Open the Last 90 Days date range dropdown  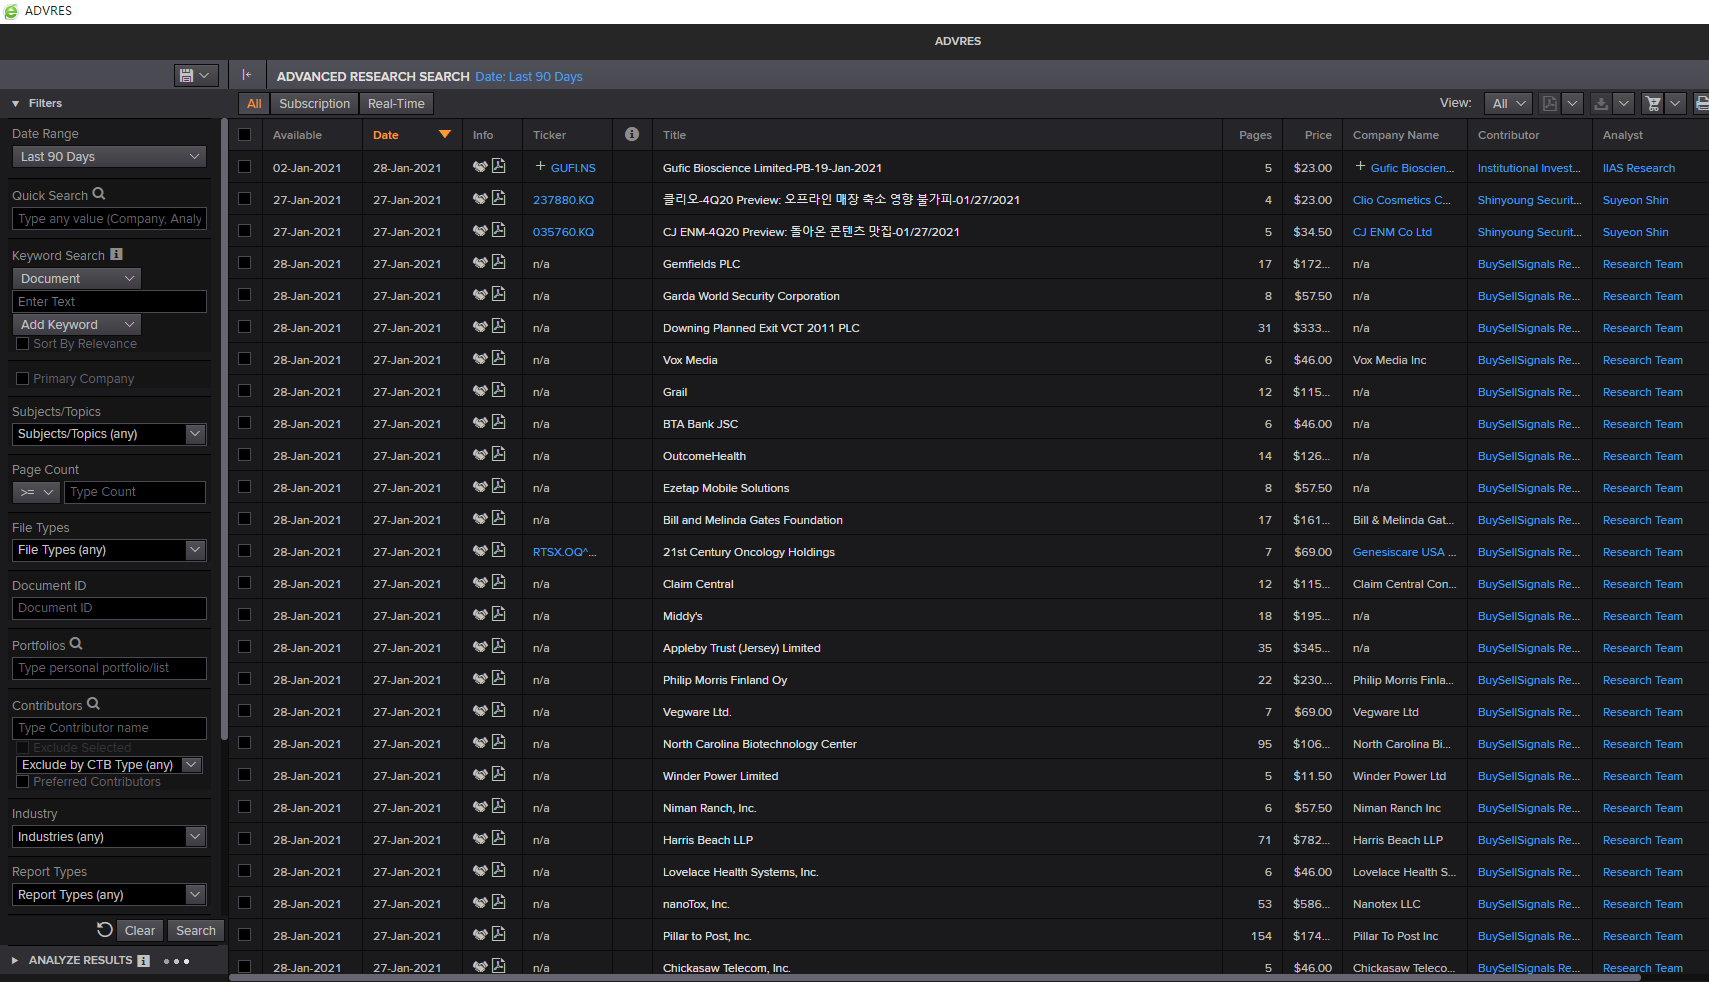pyautogui.click(x=109, y=156)
